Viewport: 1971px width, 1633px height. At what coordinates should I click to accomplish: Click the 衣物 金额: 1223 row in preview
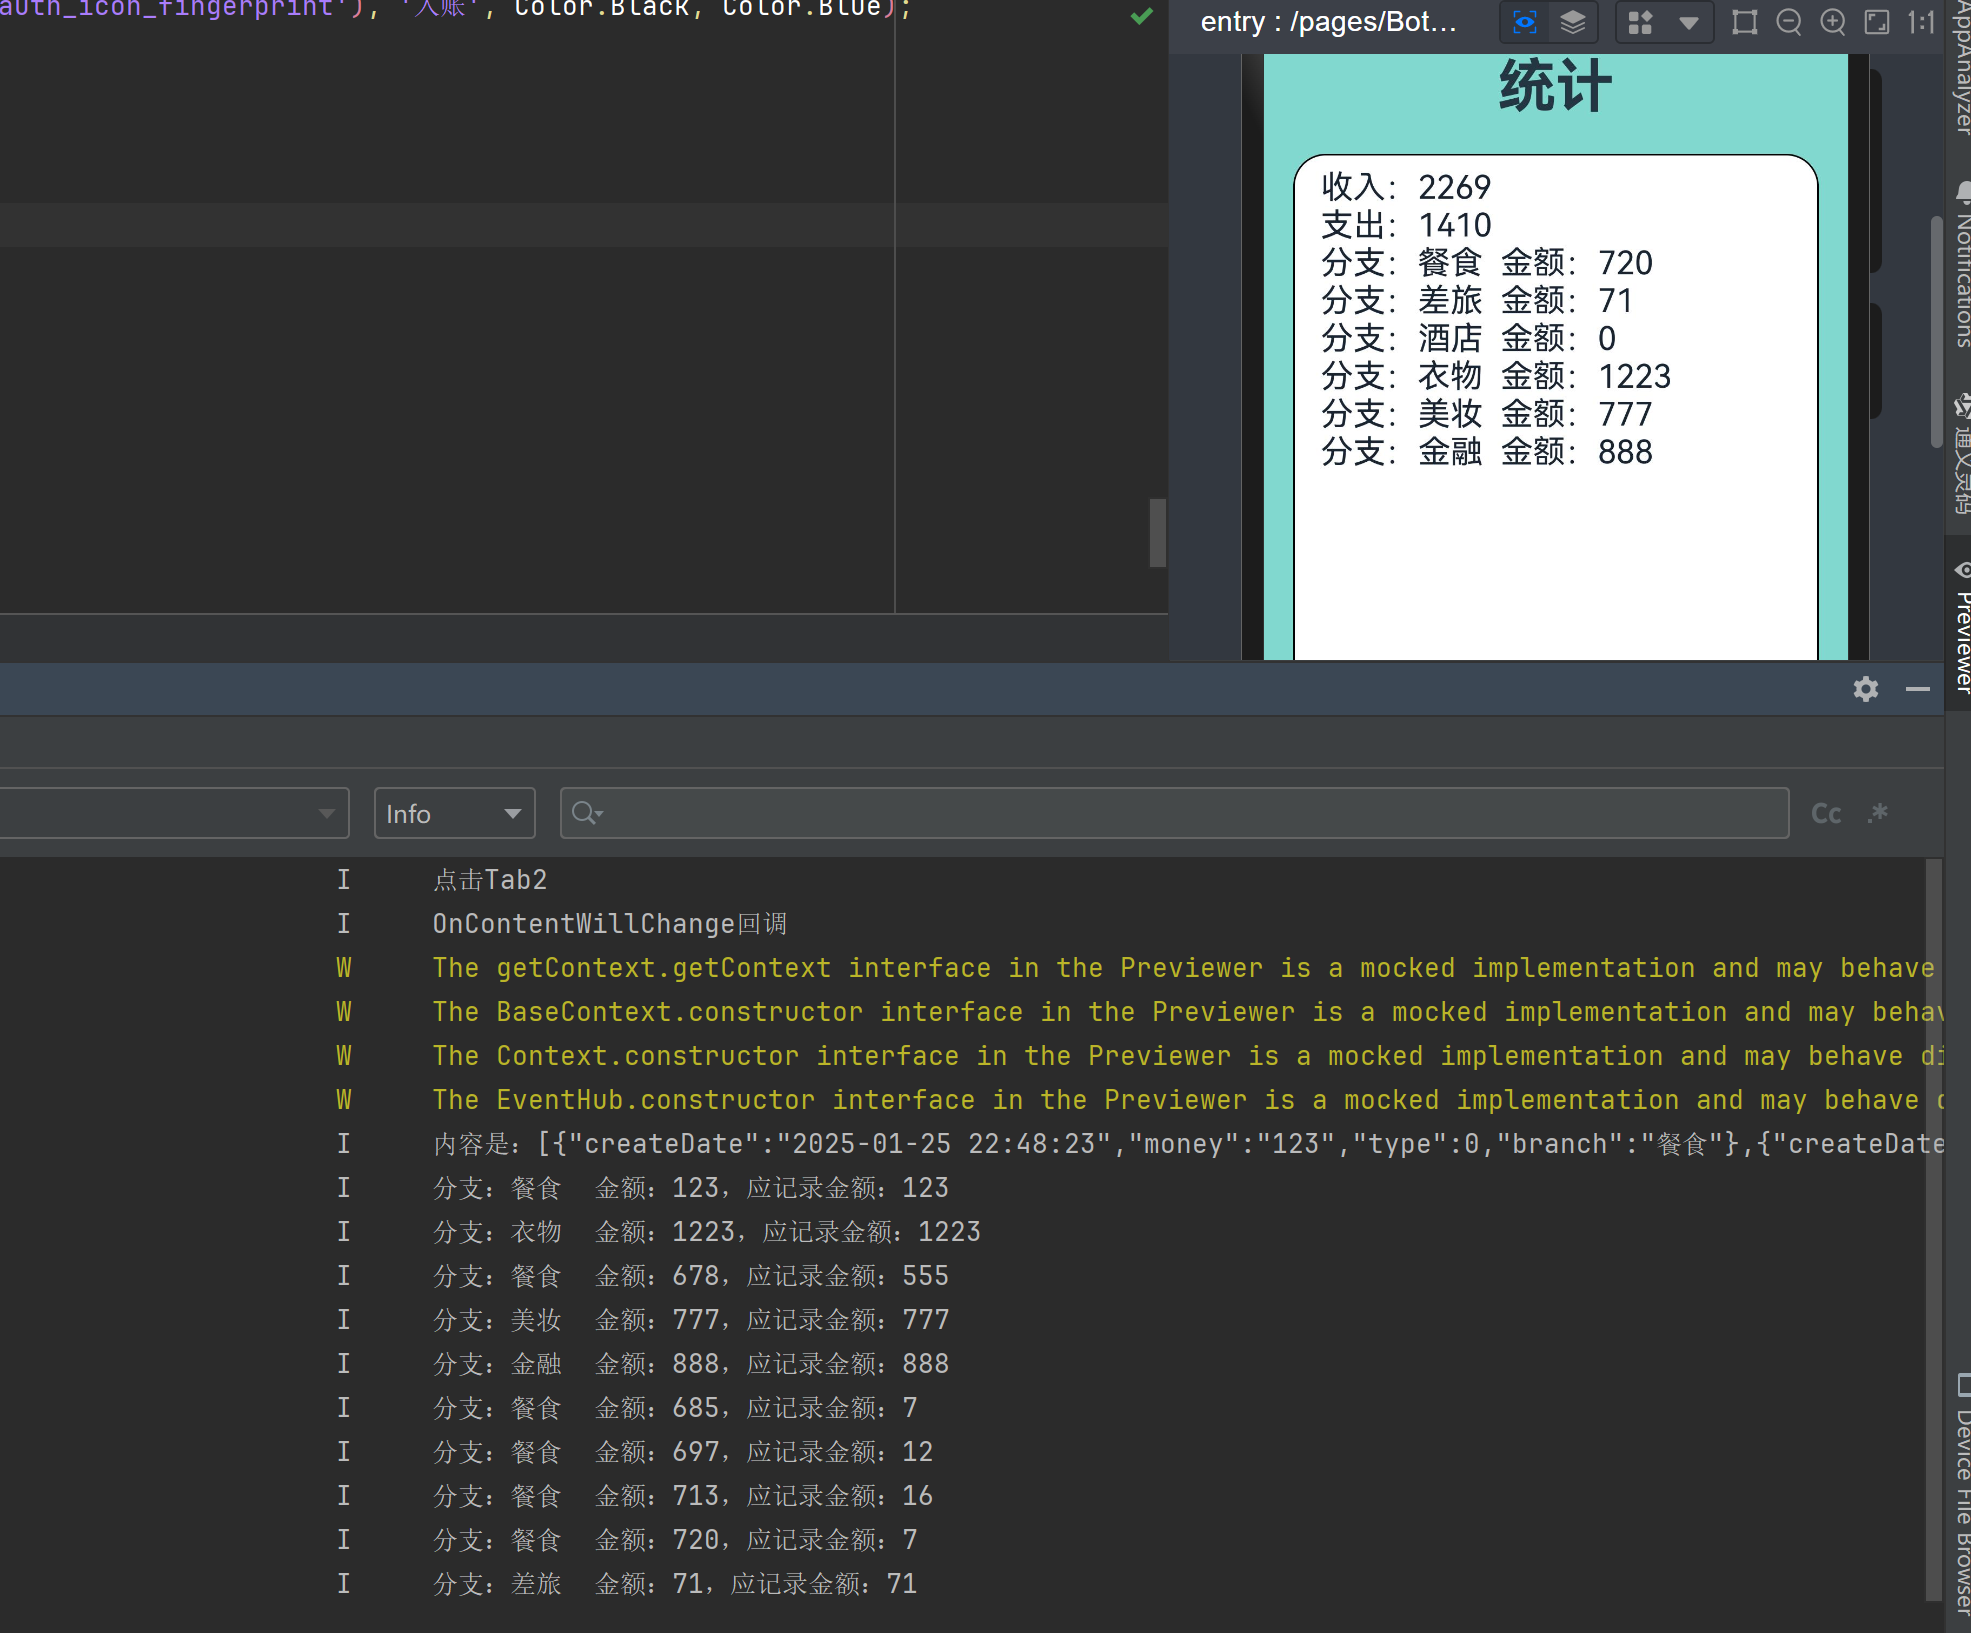(x=1496, y=377)
